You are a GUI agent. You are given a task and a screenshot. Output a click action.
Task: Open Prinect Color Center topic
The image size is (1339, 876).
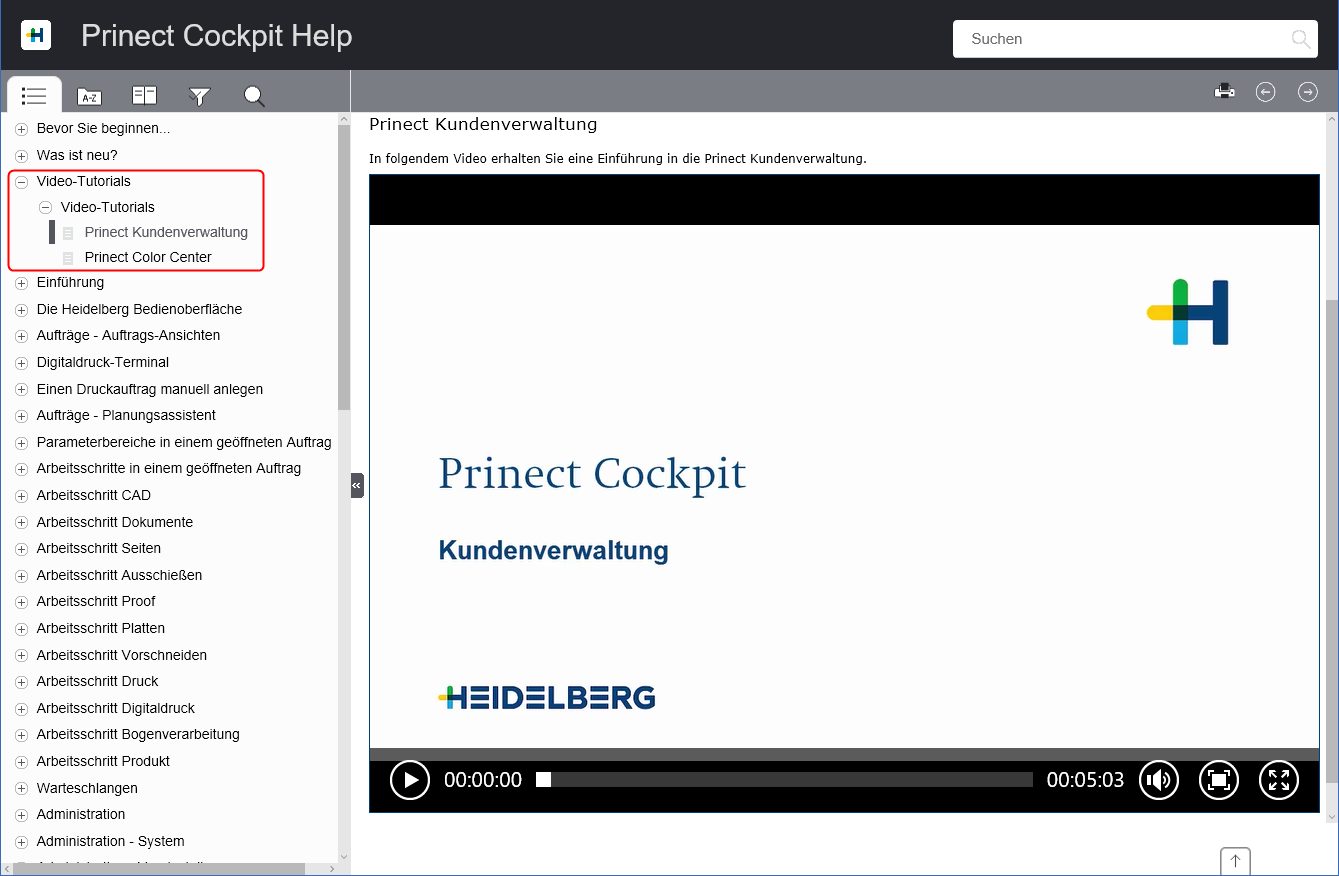click(x=148, y=257)
